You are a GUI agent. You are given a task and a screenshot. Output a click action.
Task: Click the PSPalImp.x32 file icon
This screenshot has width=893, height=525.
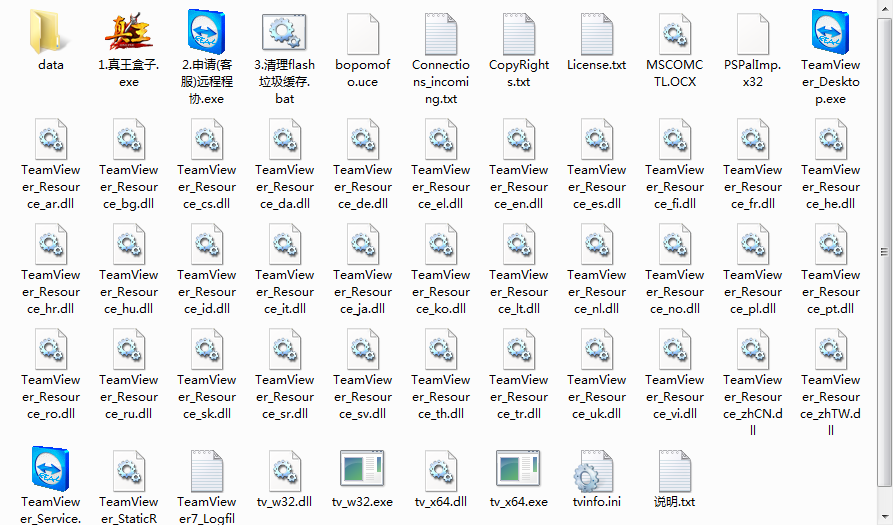point(753,34)
